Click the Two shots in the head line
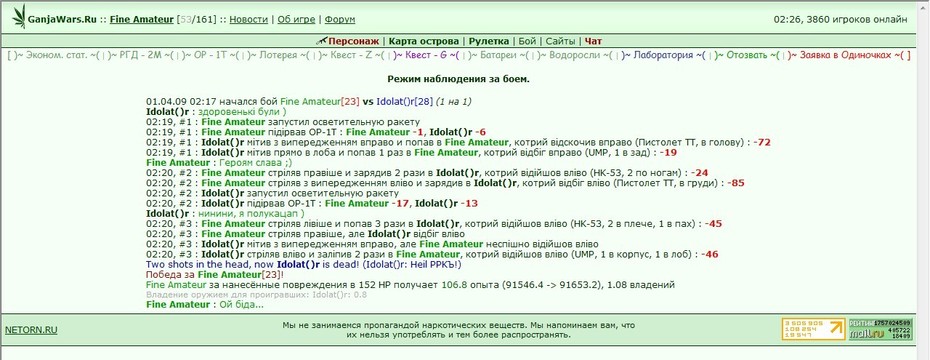The height and width of the screenshot is (360, 930). [x=303, y=265]
